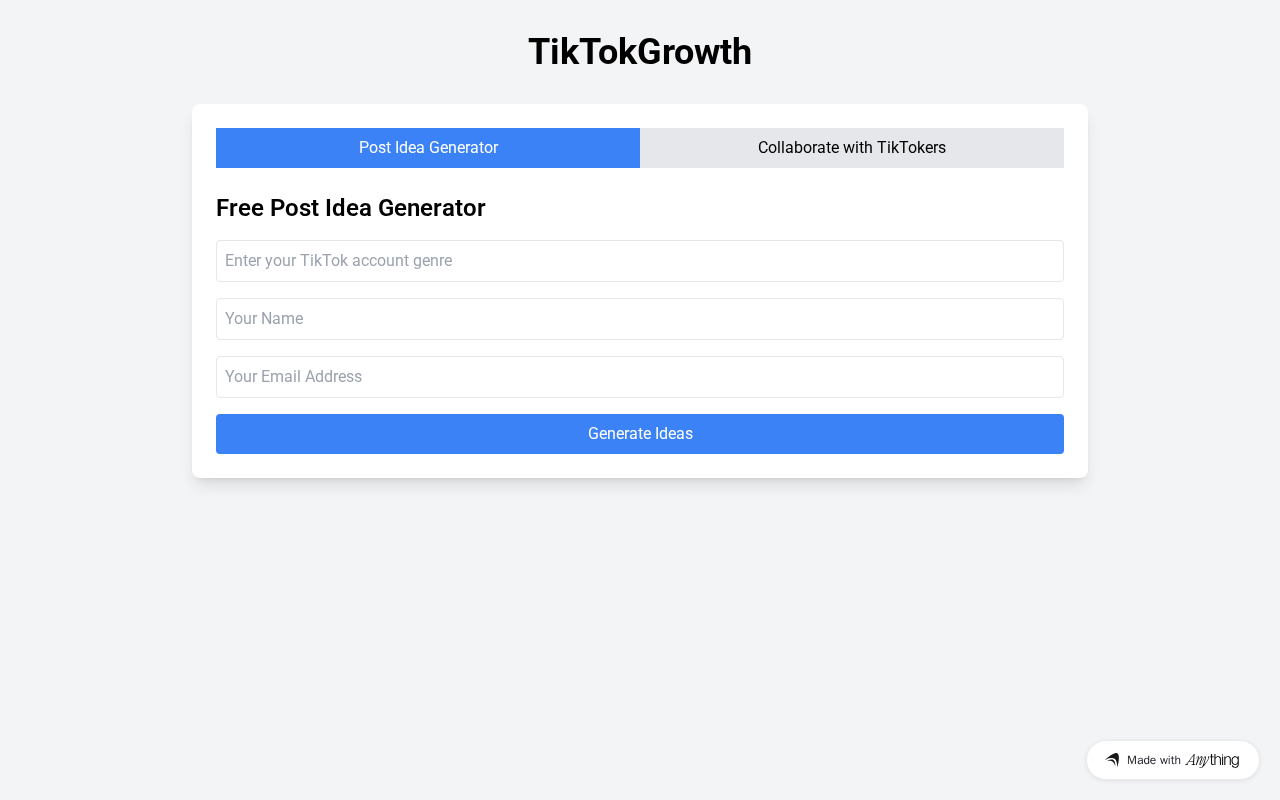Click the TikTokGrowth page title
This screenshot has height=800, width=1280.
(x=640, y=52)
